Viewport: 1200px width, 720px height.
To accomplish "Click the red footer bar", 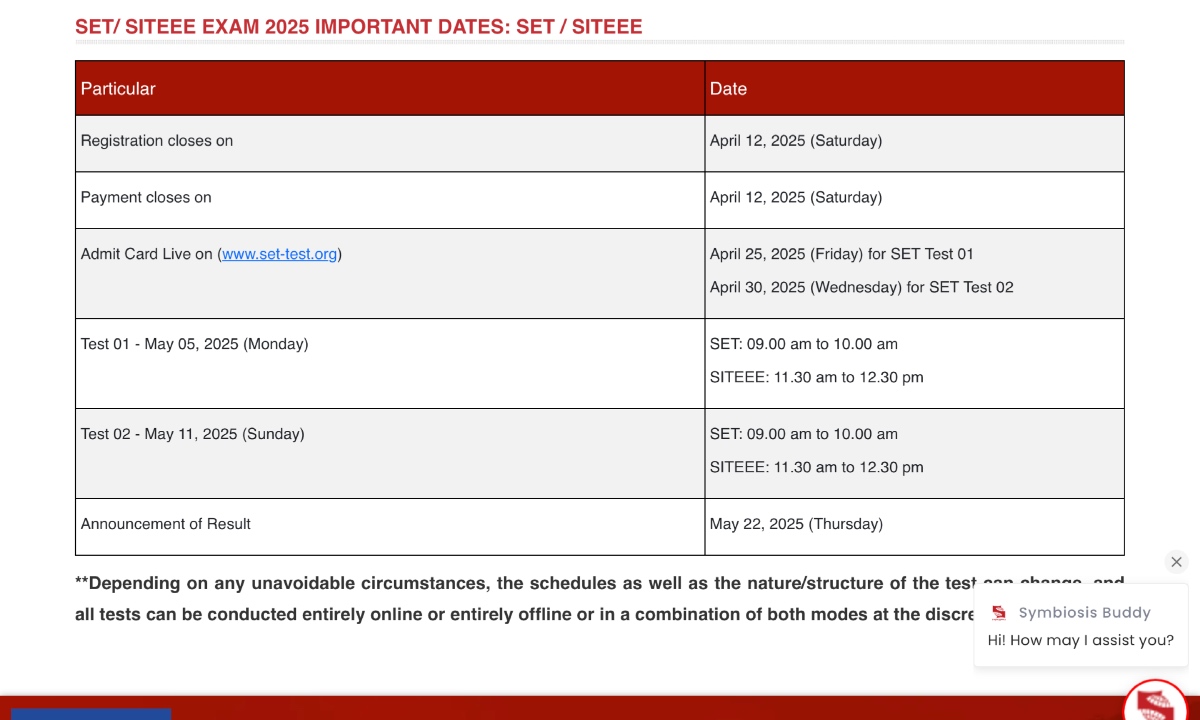I will (600, 708).
